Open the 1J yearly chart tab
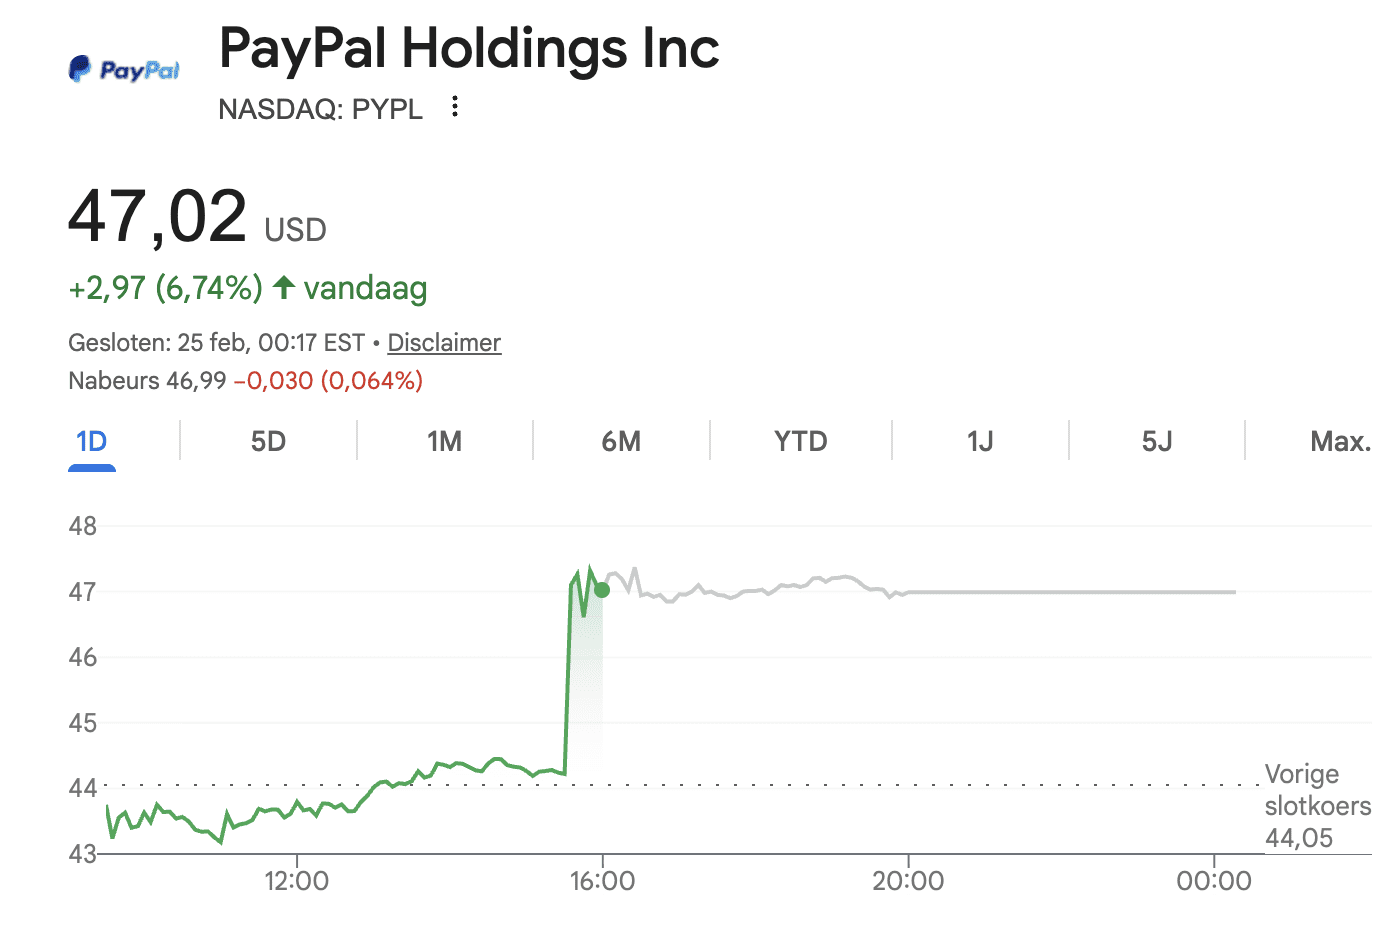 coord(980,442)
